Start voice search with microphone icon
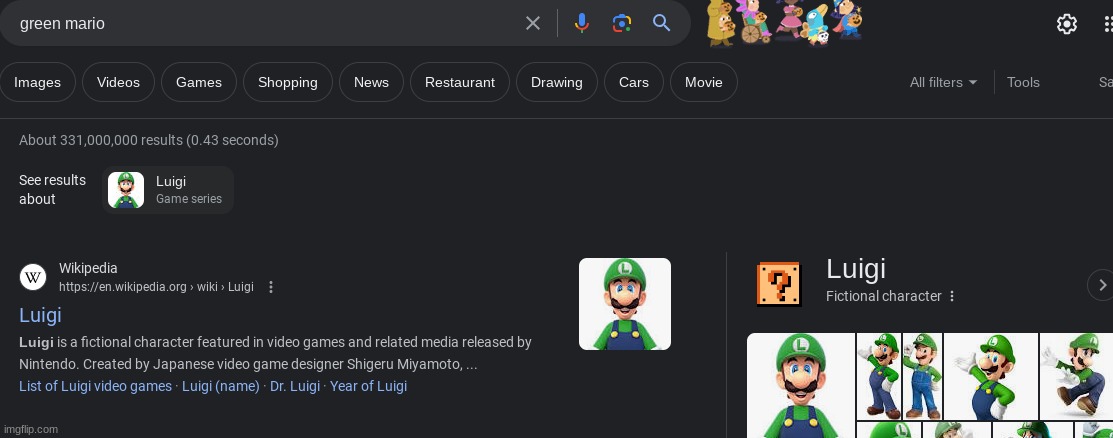This screenshot has height=438, width=1113. (x=581, y=23)
